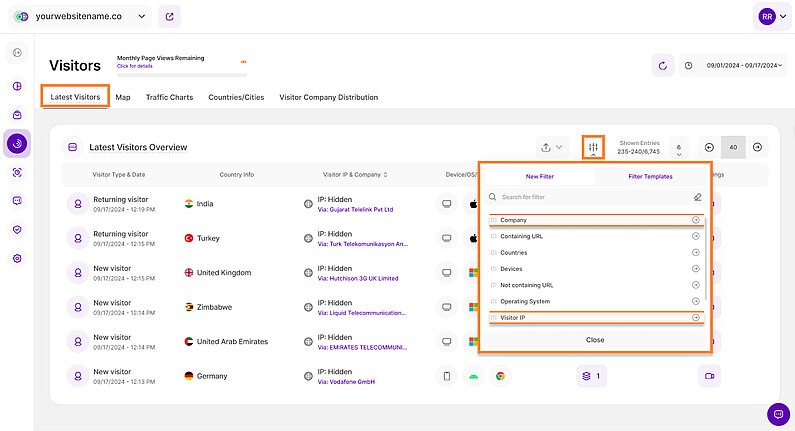Click the Search for filter field
The image size is (795, 431).
click(590, 197)
